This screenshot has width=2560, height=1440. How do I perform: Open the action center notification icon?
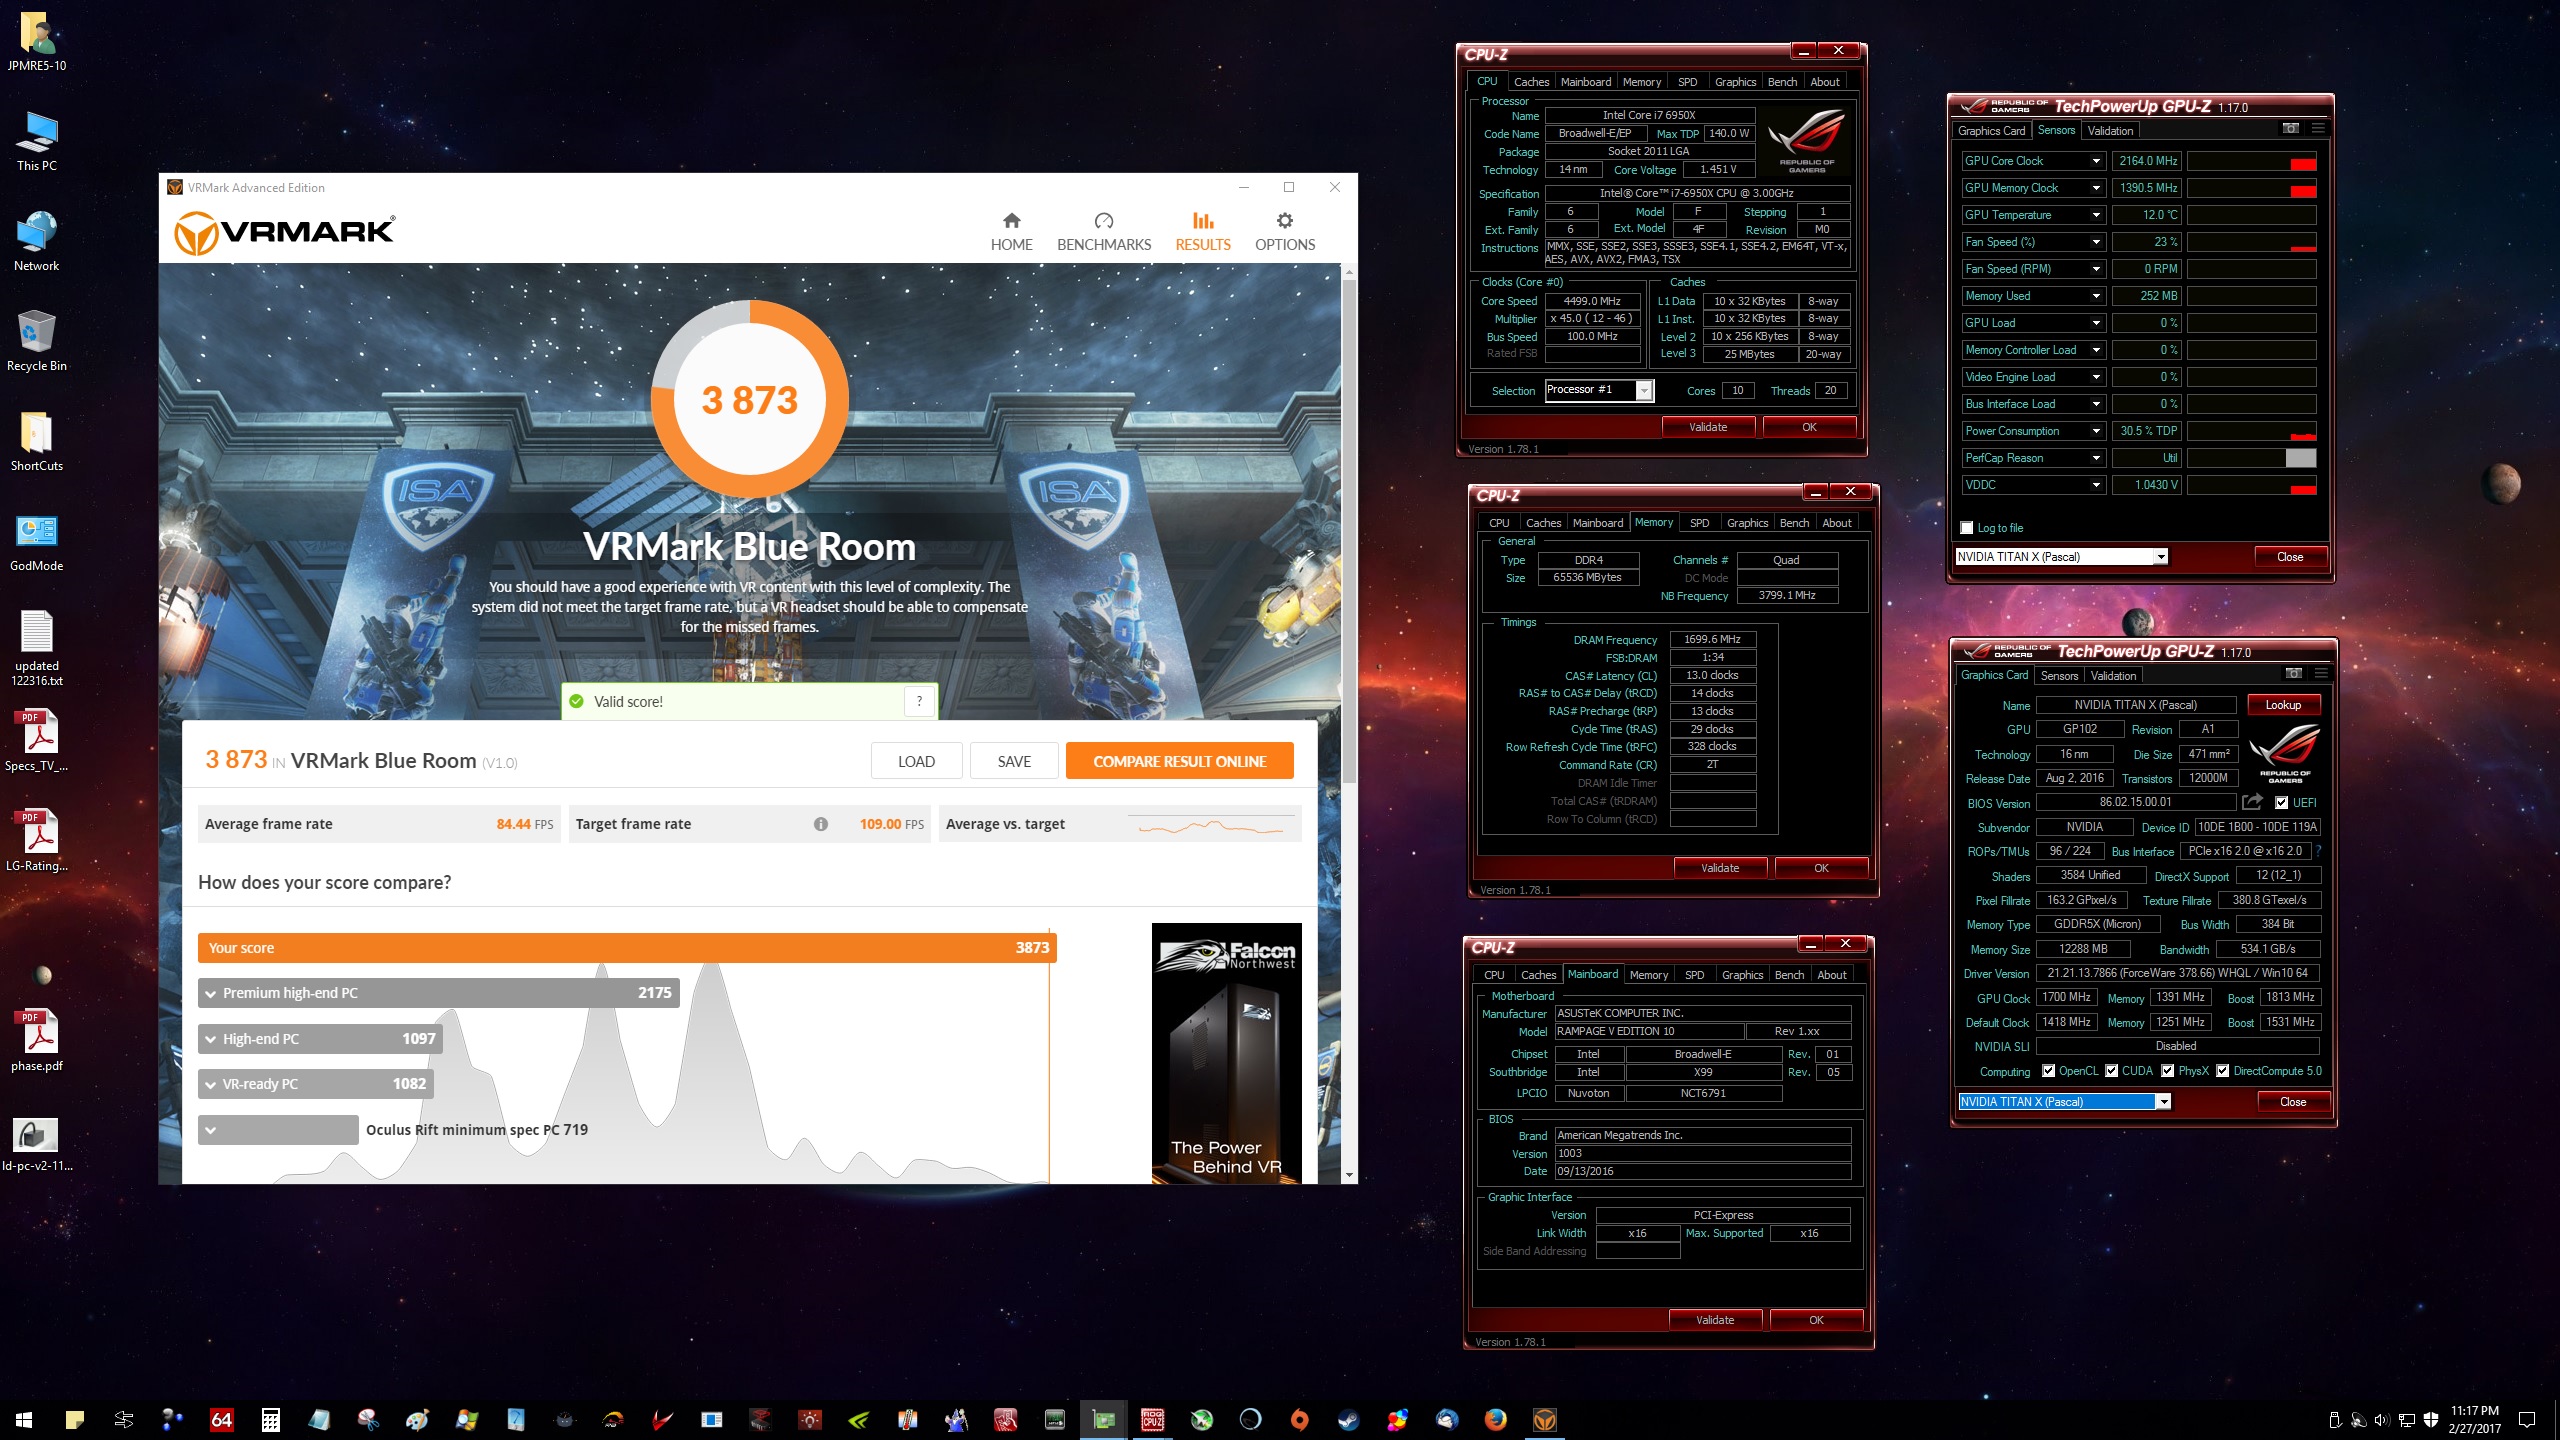click(2527, 1419)
